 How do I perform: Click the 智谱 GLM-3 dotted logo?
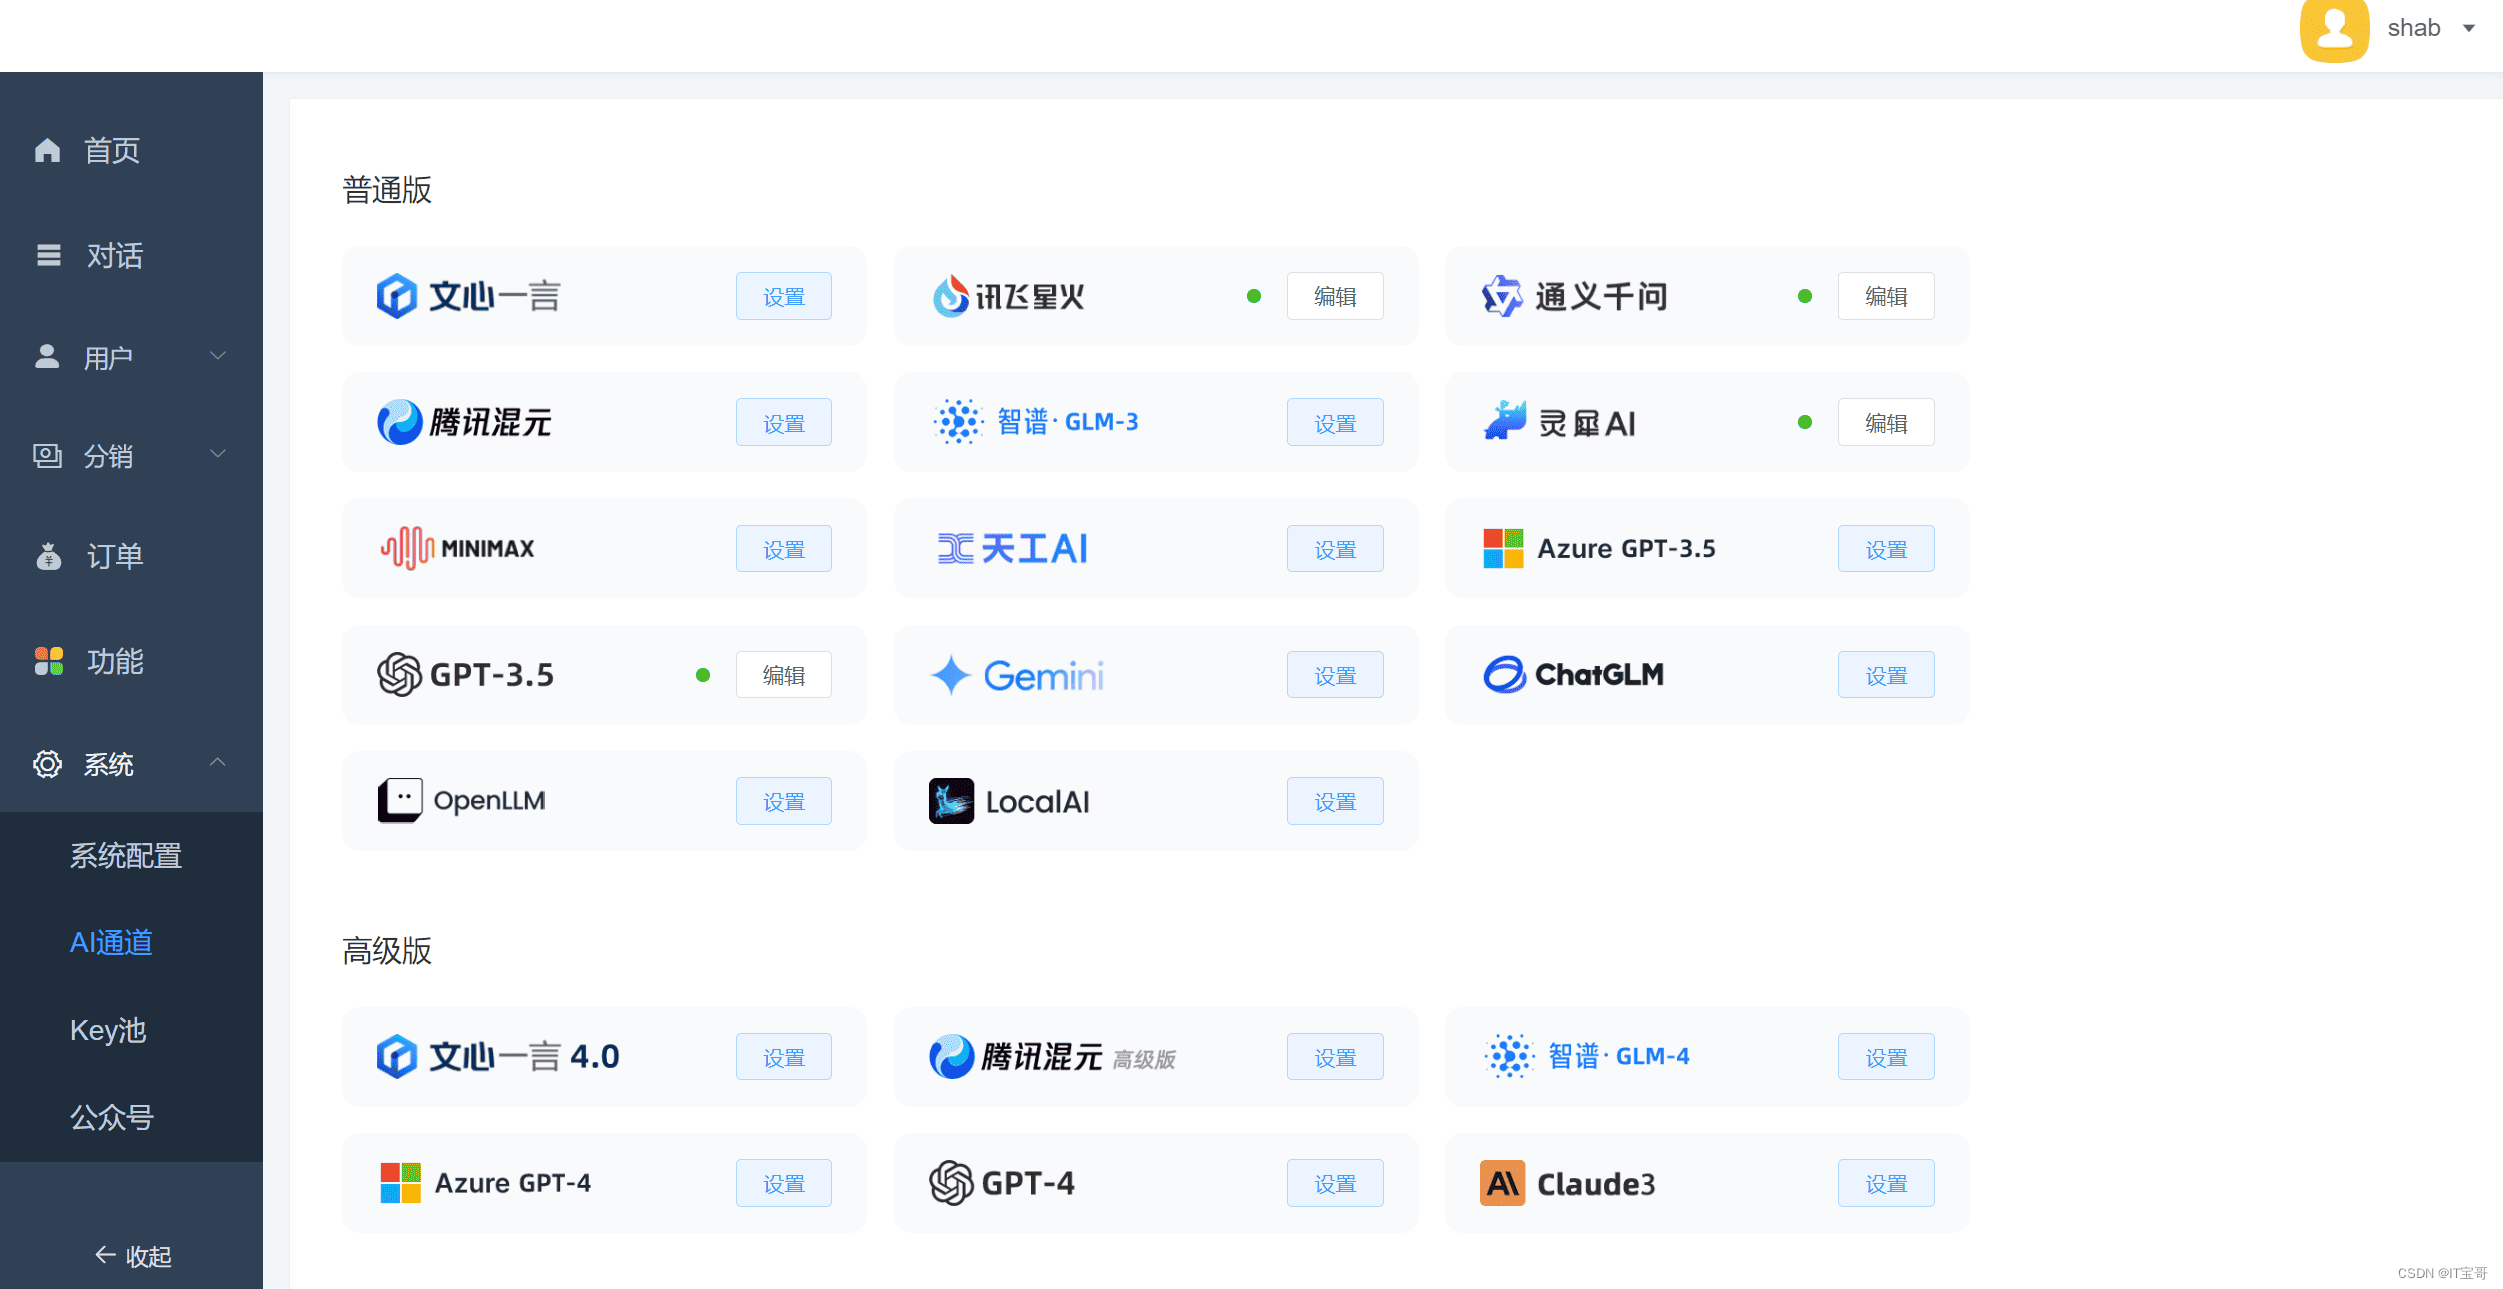(958, 422)
